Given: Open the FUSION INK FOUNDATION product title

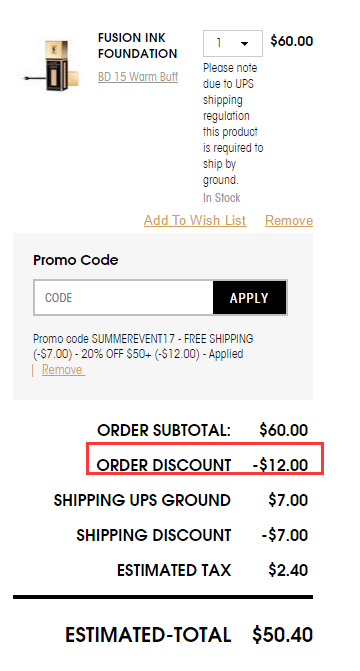Looking at the screenshot, I should point(137,46).
